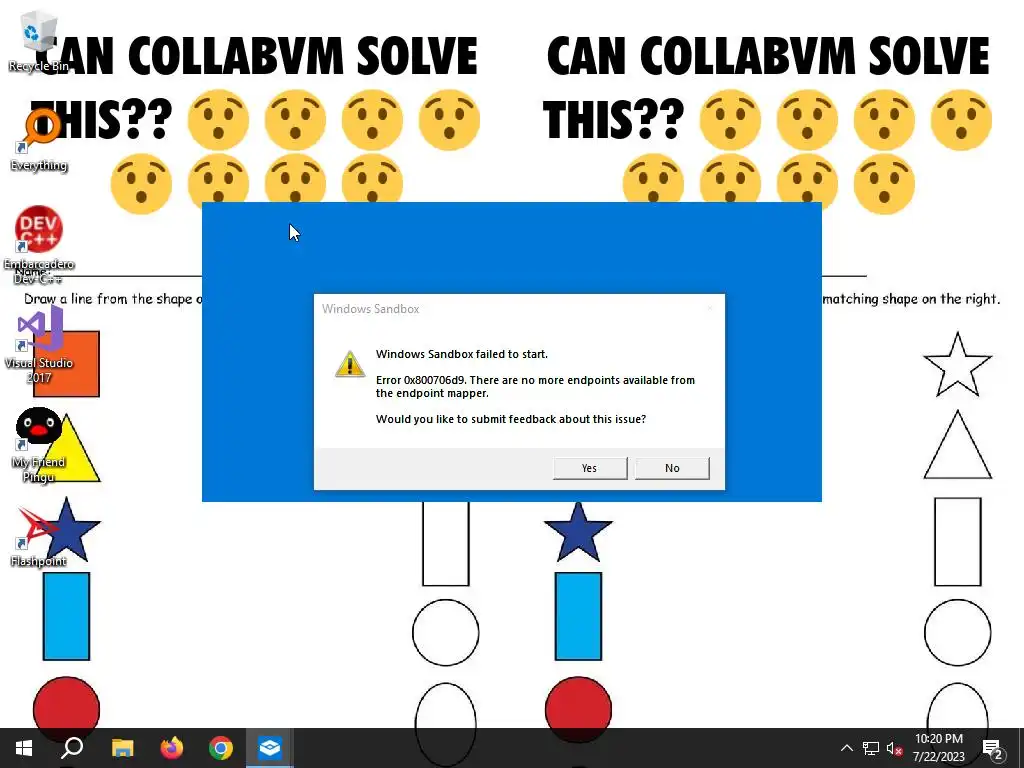
Task: Launch Firefox from the taskbar
Action: coord(172,748)
